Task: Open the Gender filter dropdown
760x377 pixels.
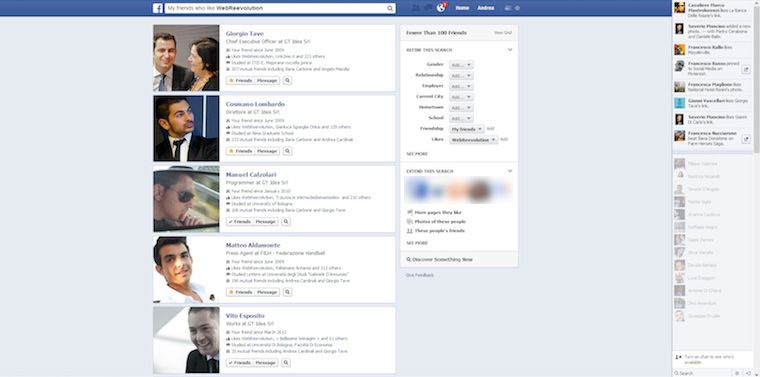Action: pos(461,65)
